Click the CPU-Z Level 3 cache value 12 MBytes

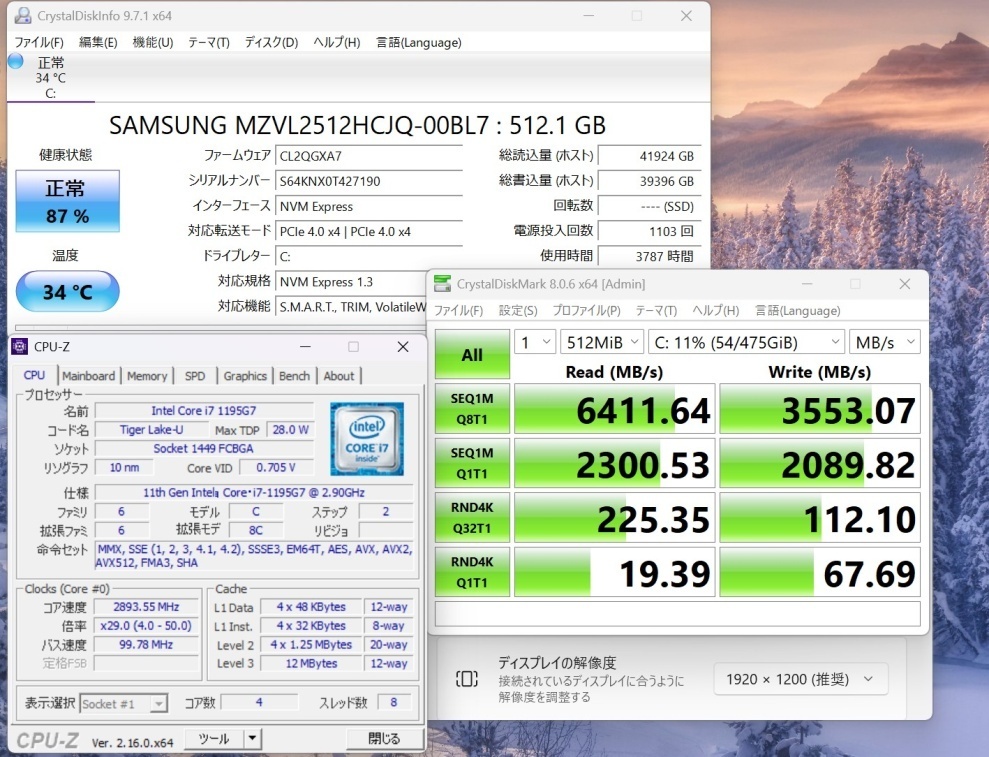click(x=311, y=664)
